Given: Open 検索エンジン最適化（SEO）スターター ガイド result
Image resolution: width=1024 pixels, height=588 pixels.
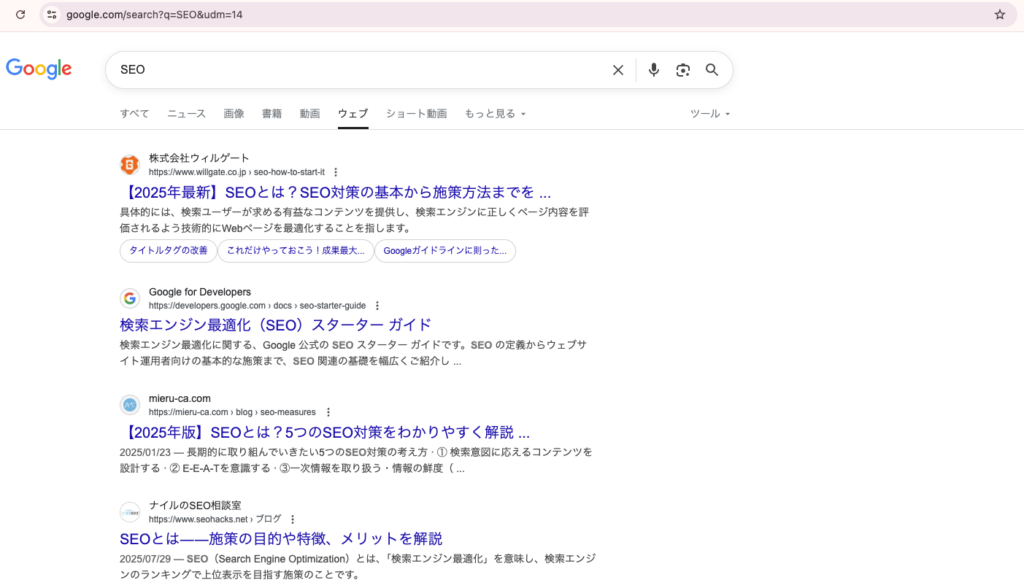Looking at the screenshot, I should coord(275,325).
